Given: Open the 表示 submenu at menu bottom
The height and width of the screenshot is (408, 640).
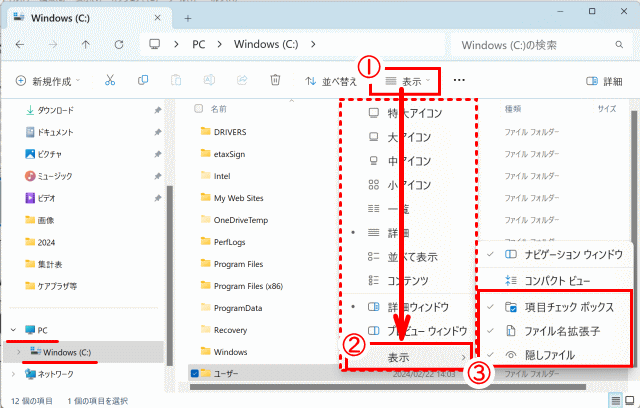Looking at the screenshot, I should point(408,358).
